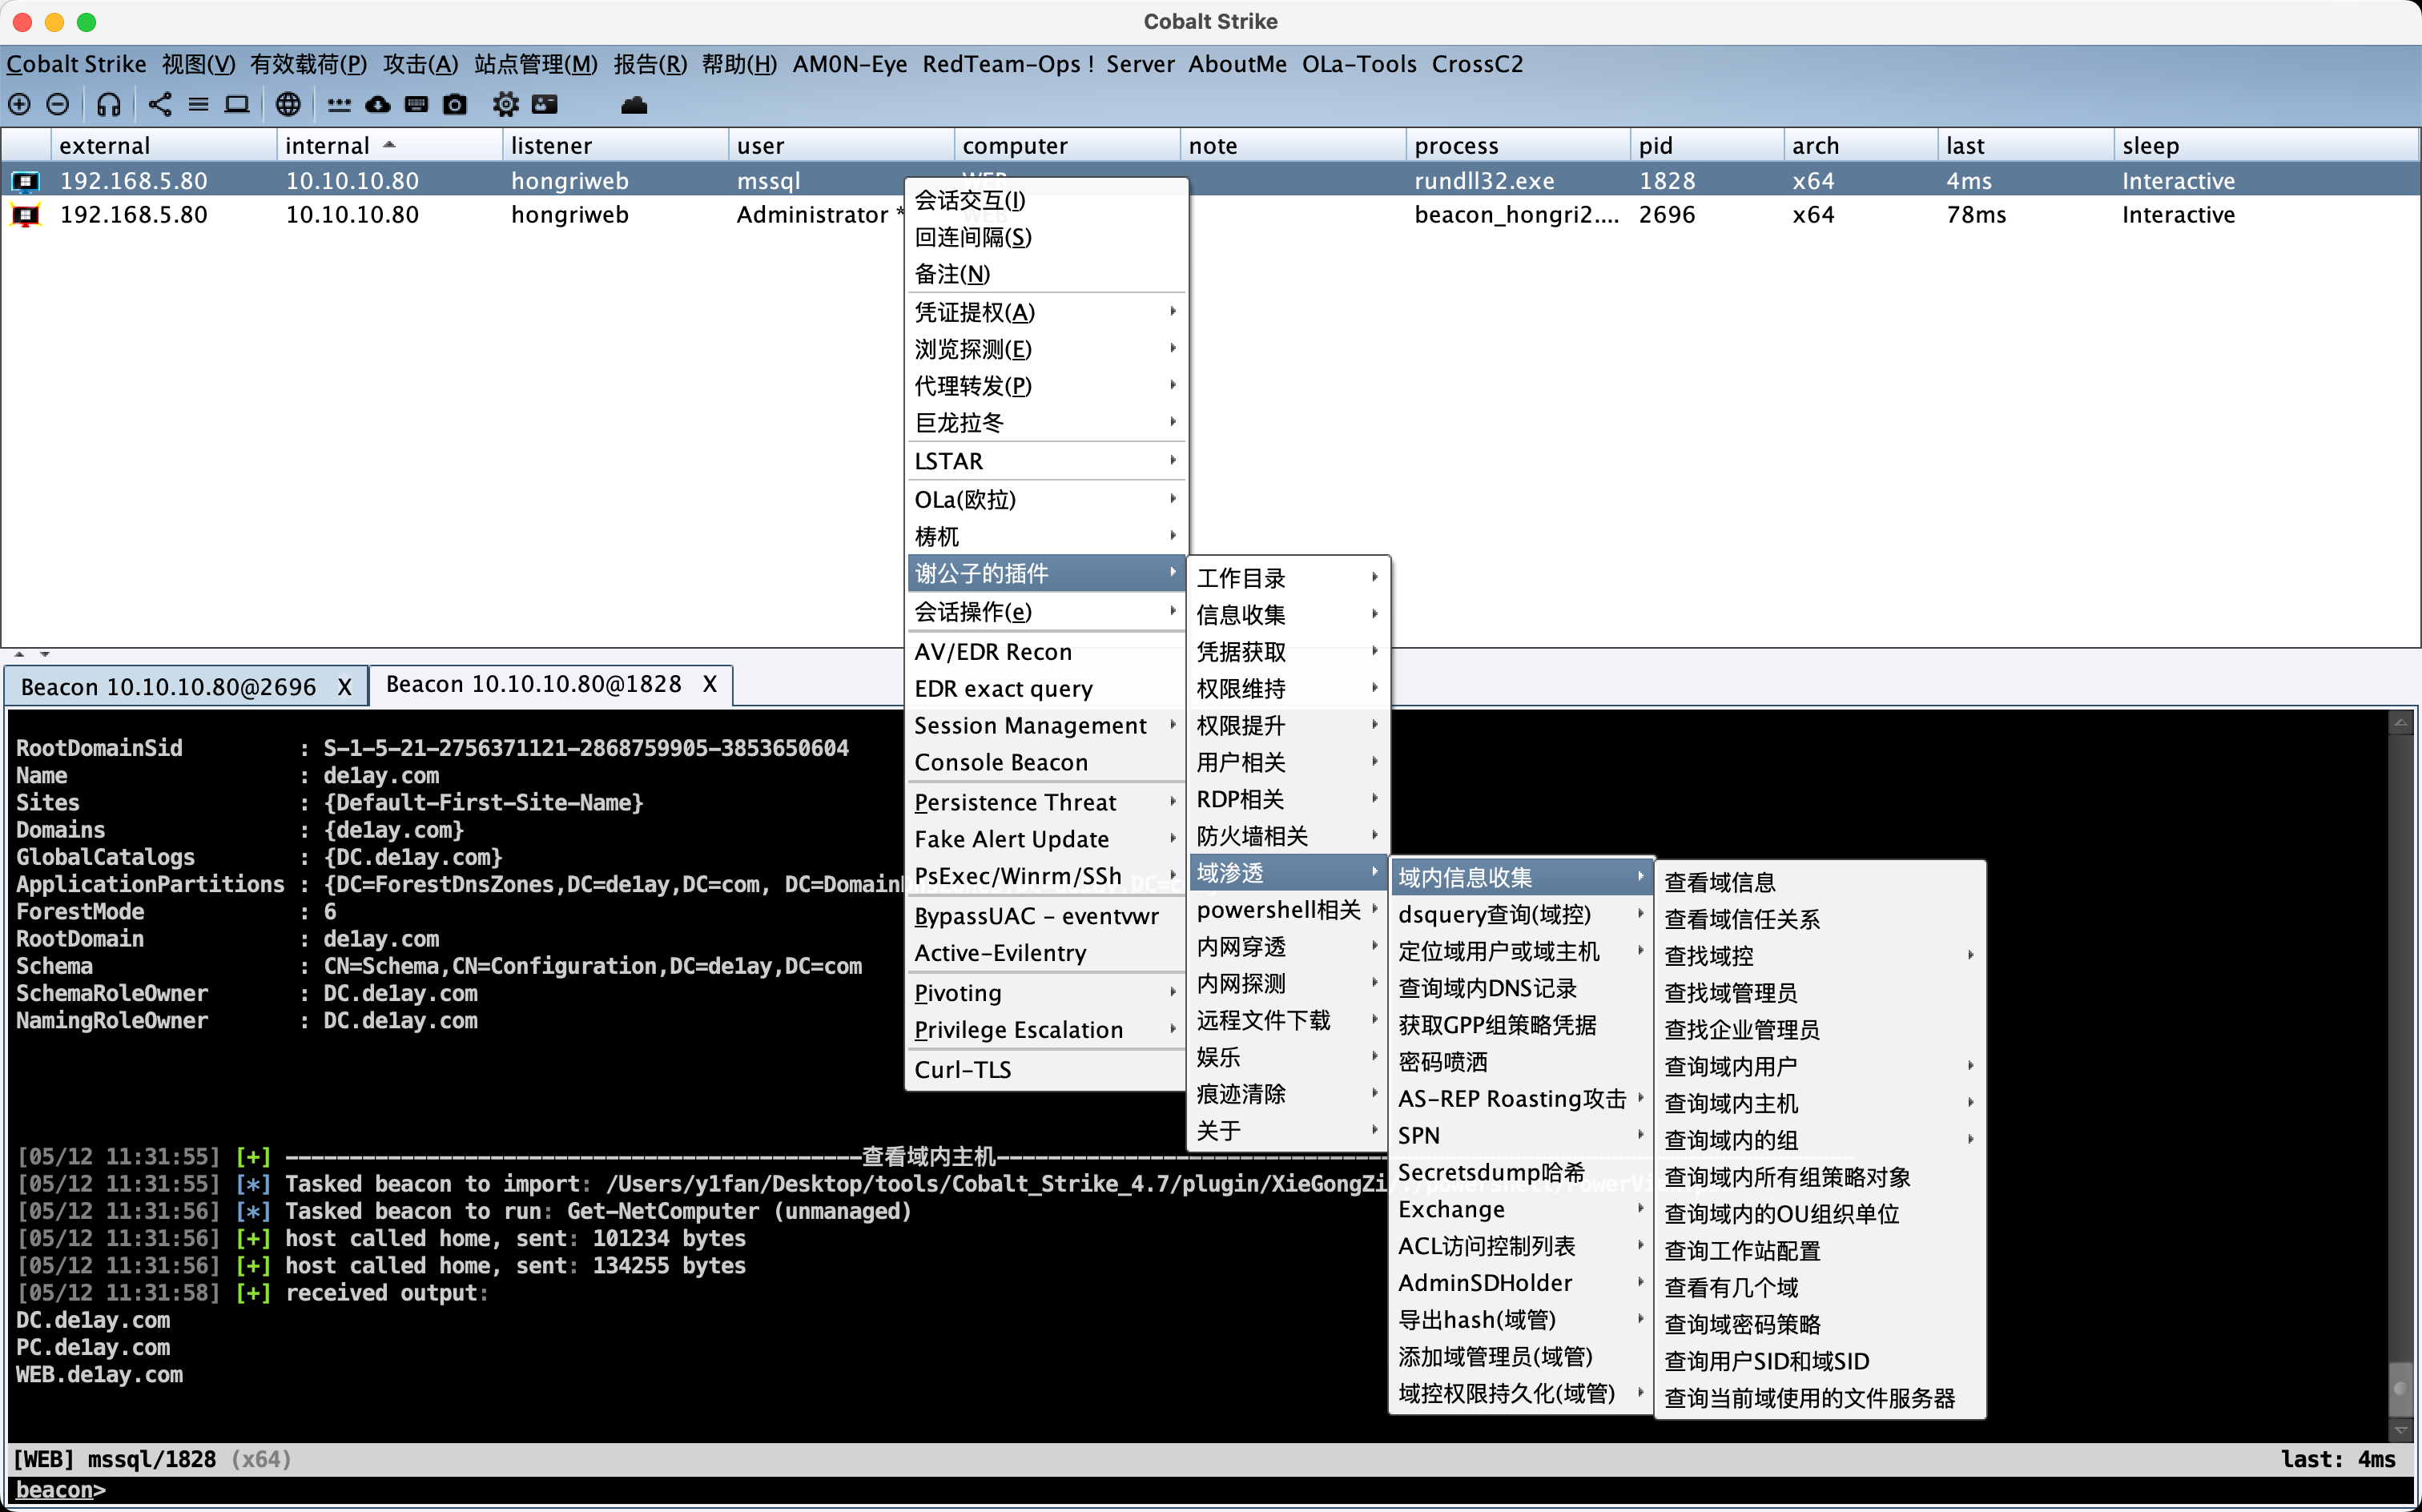2422x1512 pixels.
Task: Open the credentials asterisks toolbar icon
Action: click(339, 104)
